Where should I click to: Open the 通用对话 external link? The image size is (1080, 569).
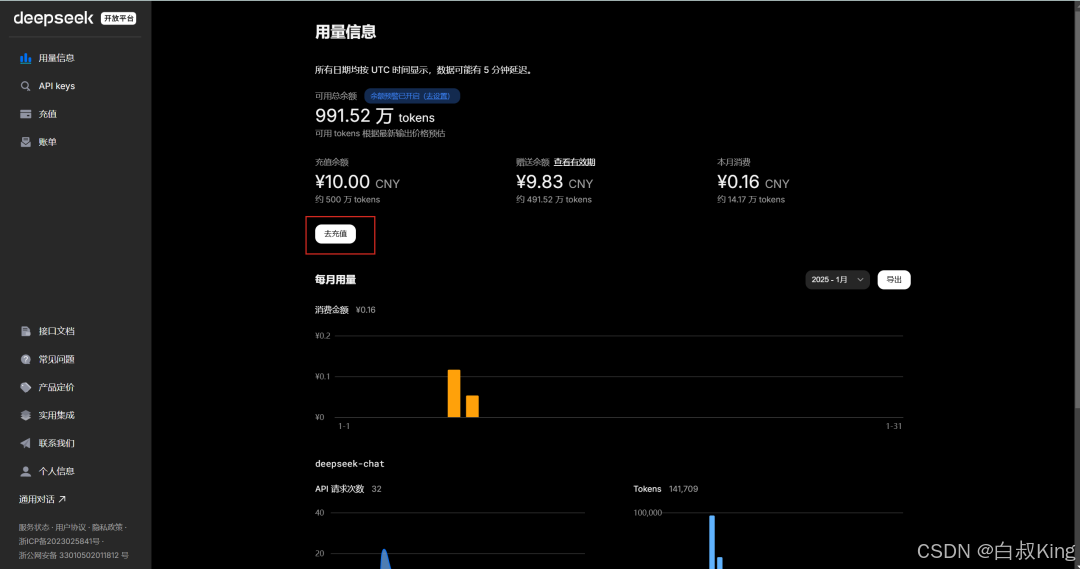[42, 499]
